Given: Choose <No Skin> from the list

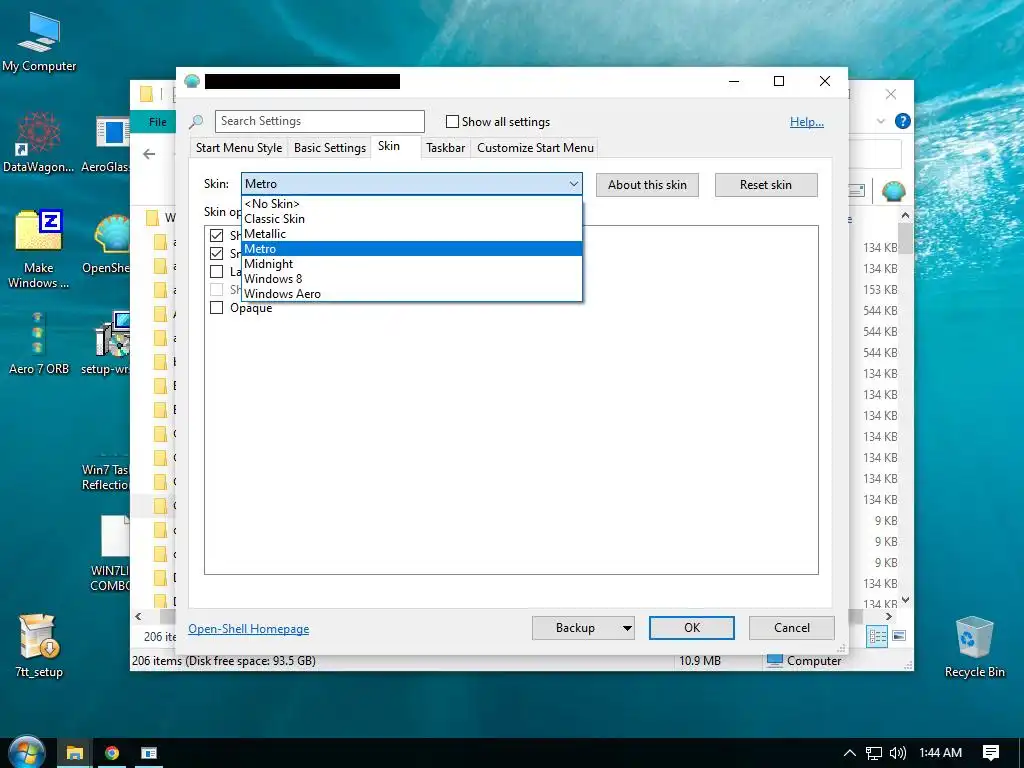Looking at the screenshot, I should (x=411, y=204).
